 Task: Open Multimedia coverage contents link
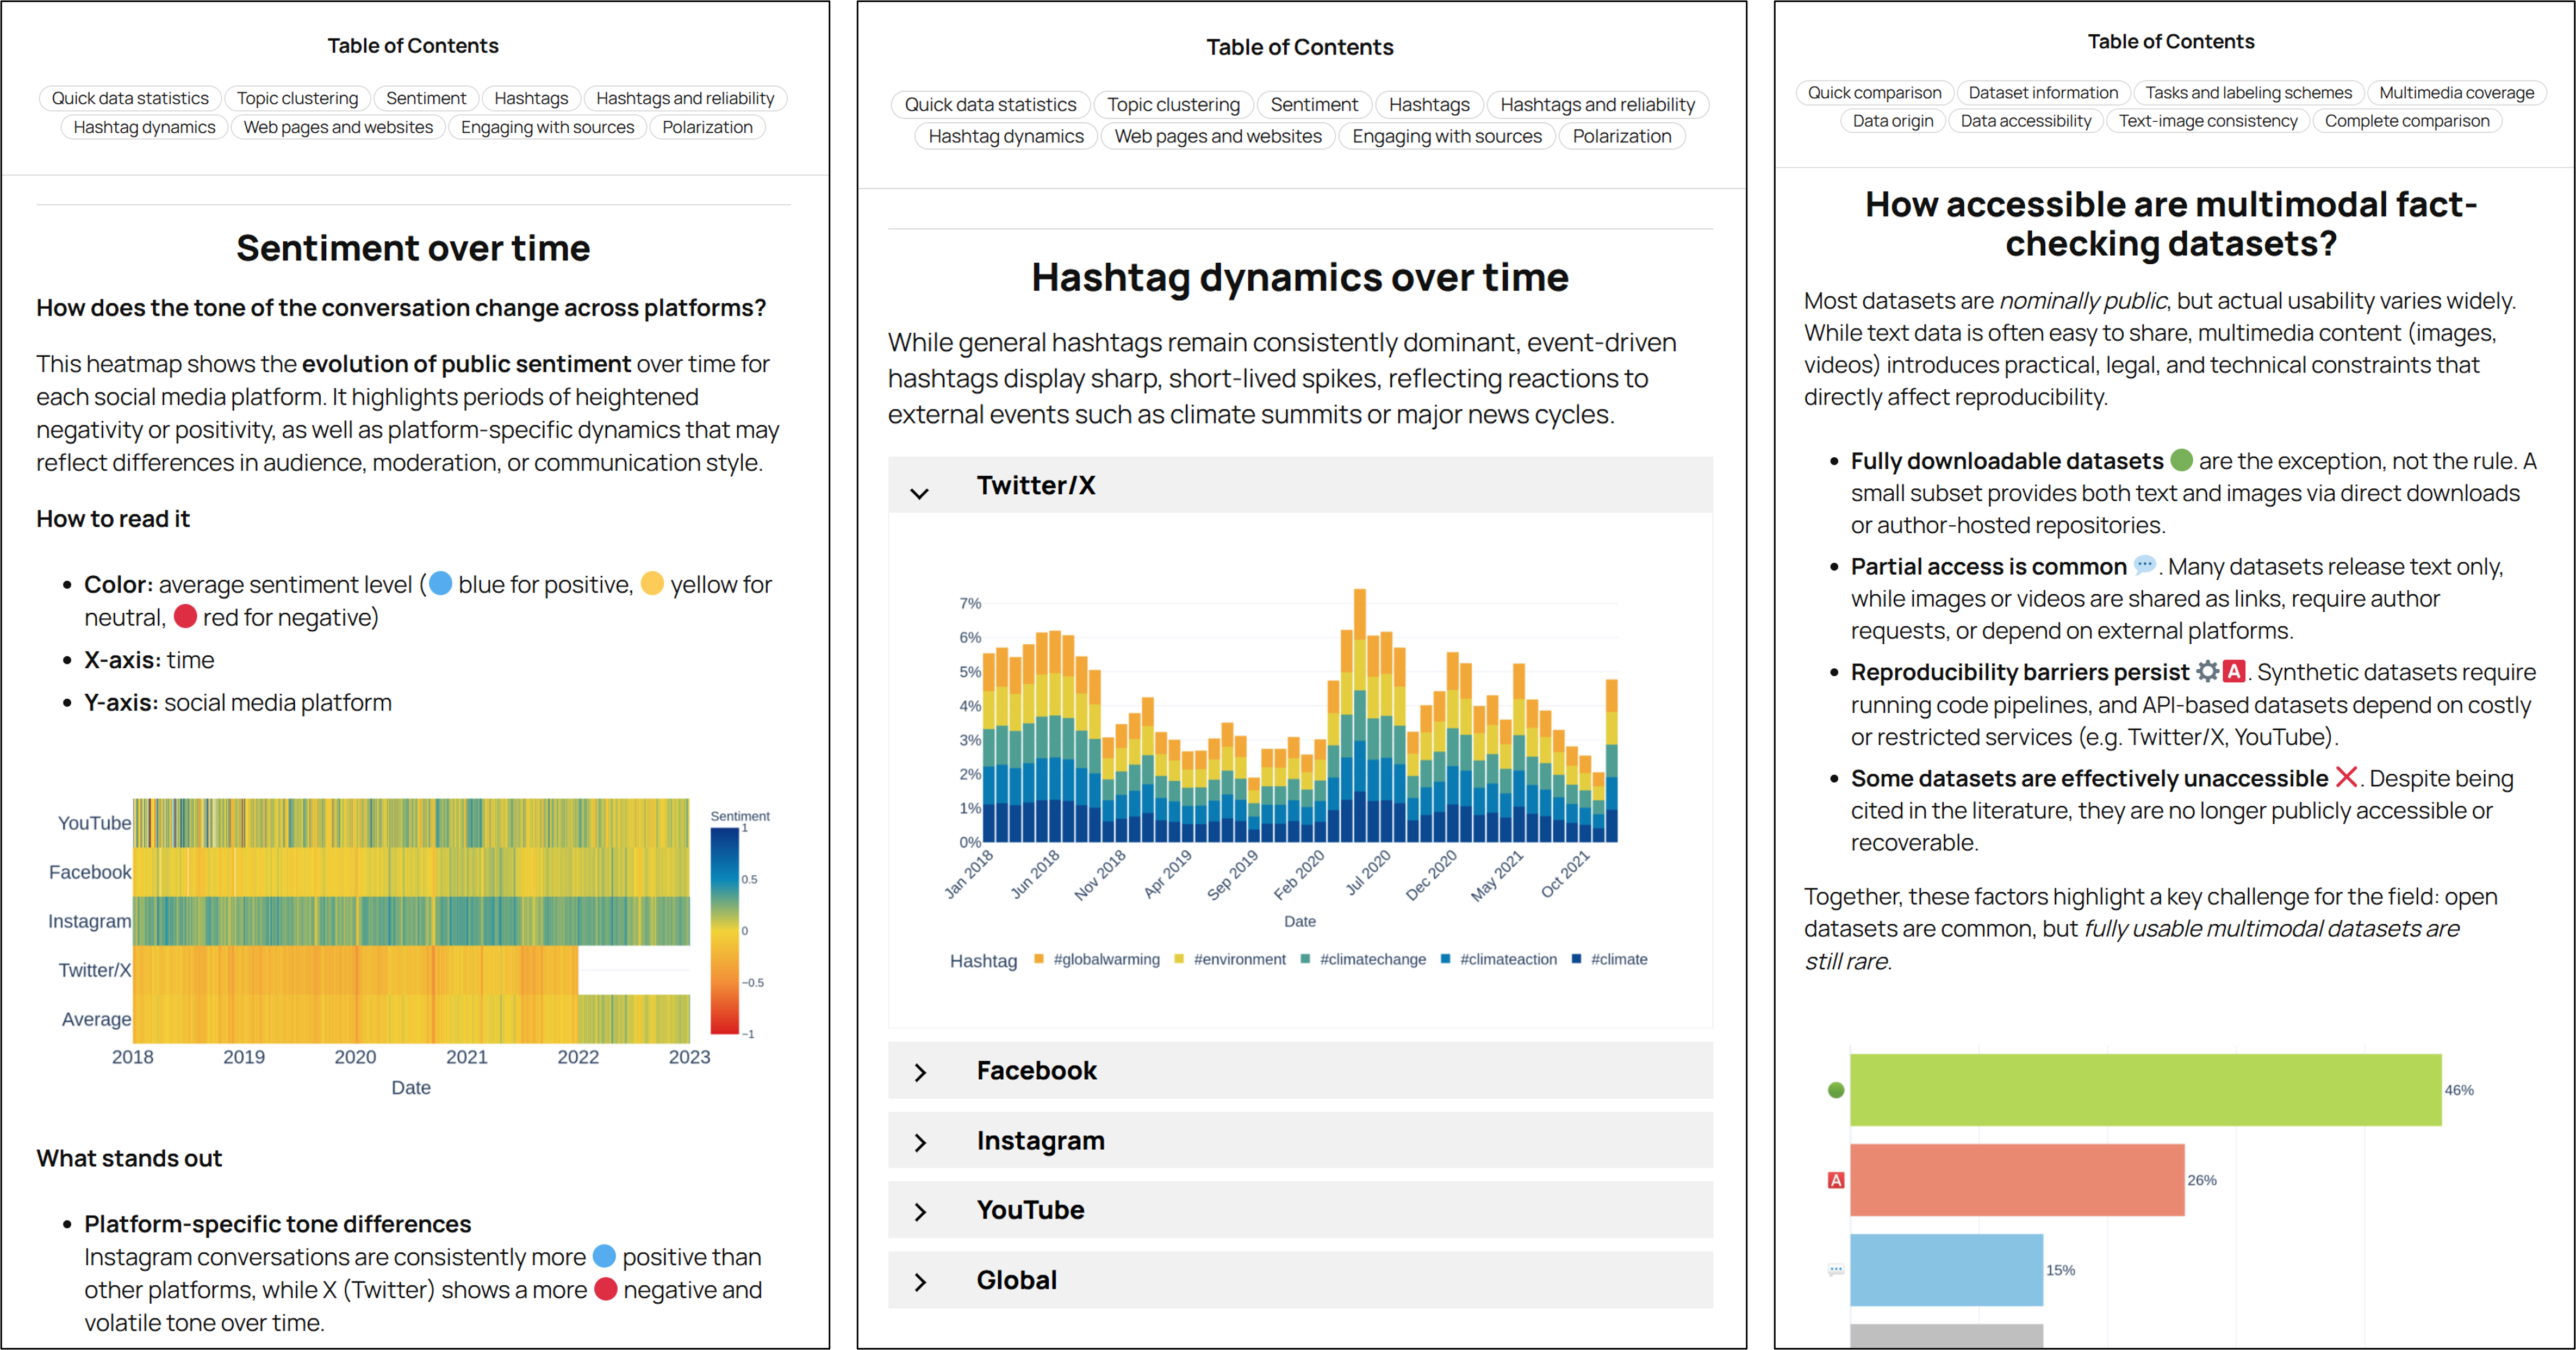pyautogui.click(x=2456, y=93)
